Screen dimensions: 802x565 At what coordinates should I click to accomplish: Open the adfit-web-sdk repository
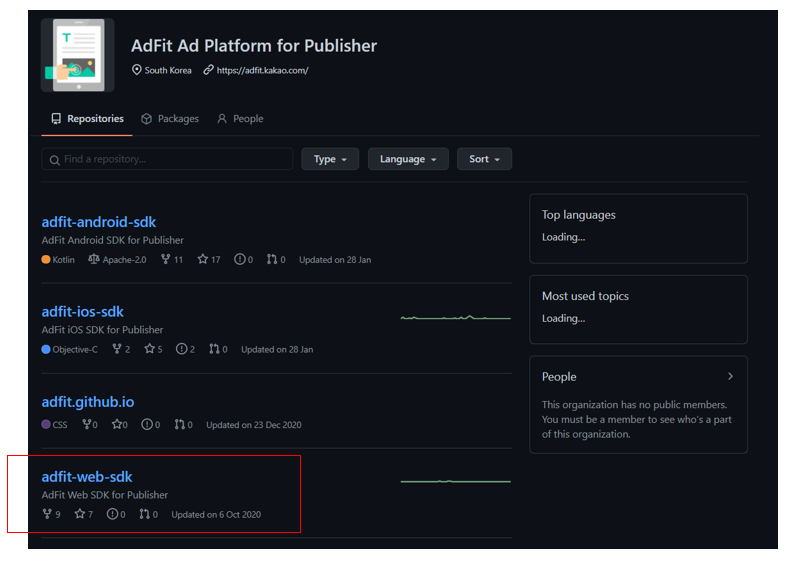[87, 477]
